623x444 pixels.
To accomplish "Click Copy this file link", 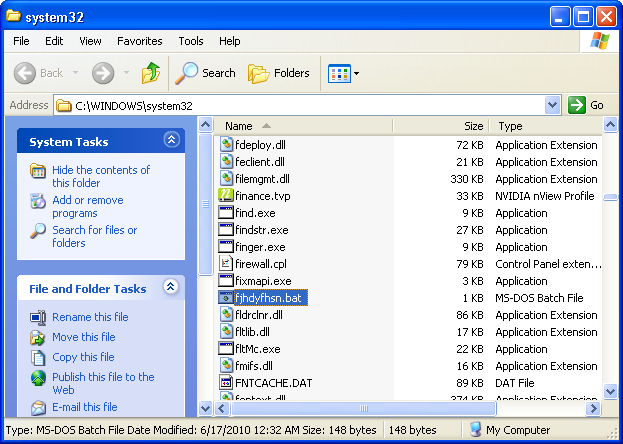I will coord(83,357).
